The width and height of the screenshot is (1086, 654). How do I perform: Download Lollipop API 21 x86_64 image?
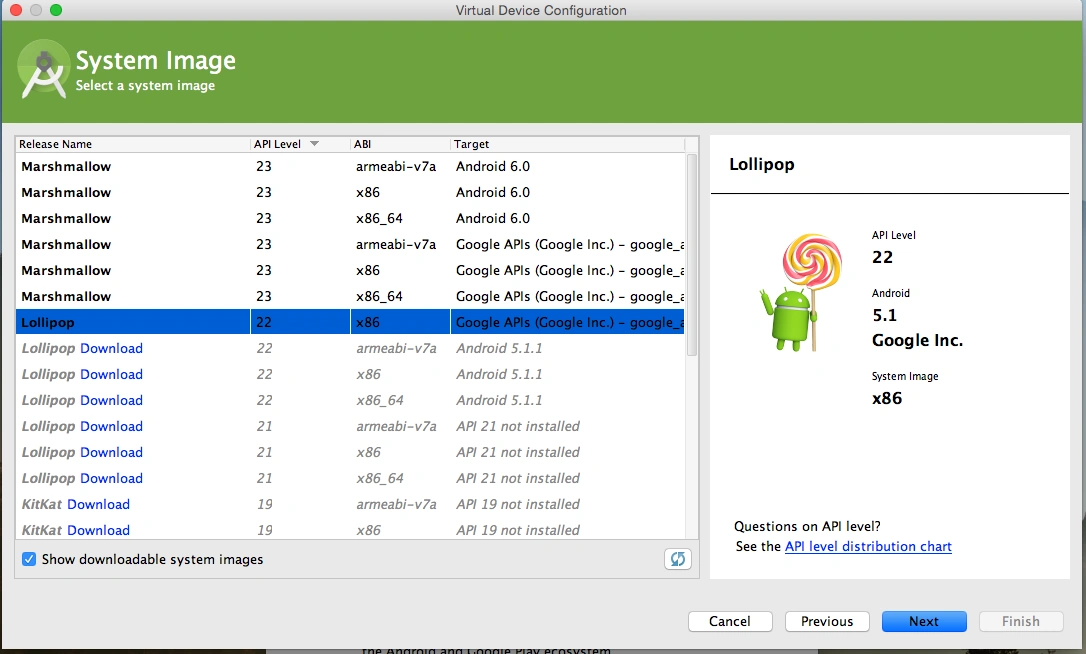pyautogui.click(x=112, y=478)
